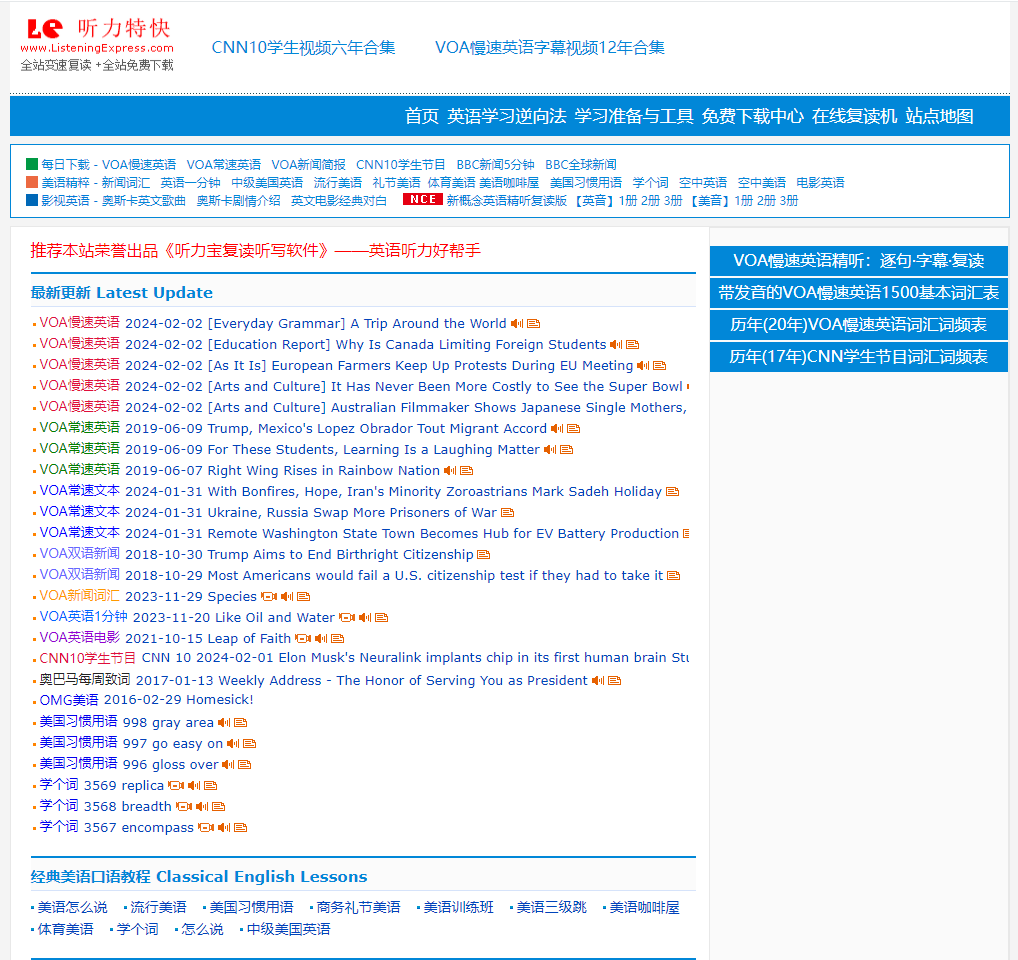Screen dimensions: 1018x960
Task: Open CNN 10 Elon Musk's Neuralink article
Action: pyautogui.click(x=416, y=658)
